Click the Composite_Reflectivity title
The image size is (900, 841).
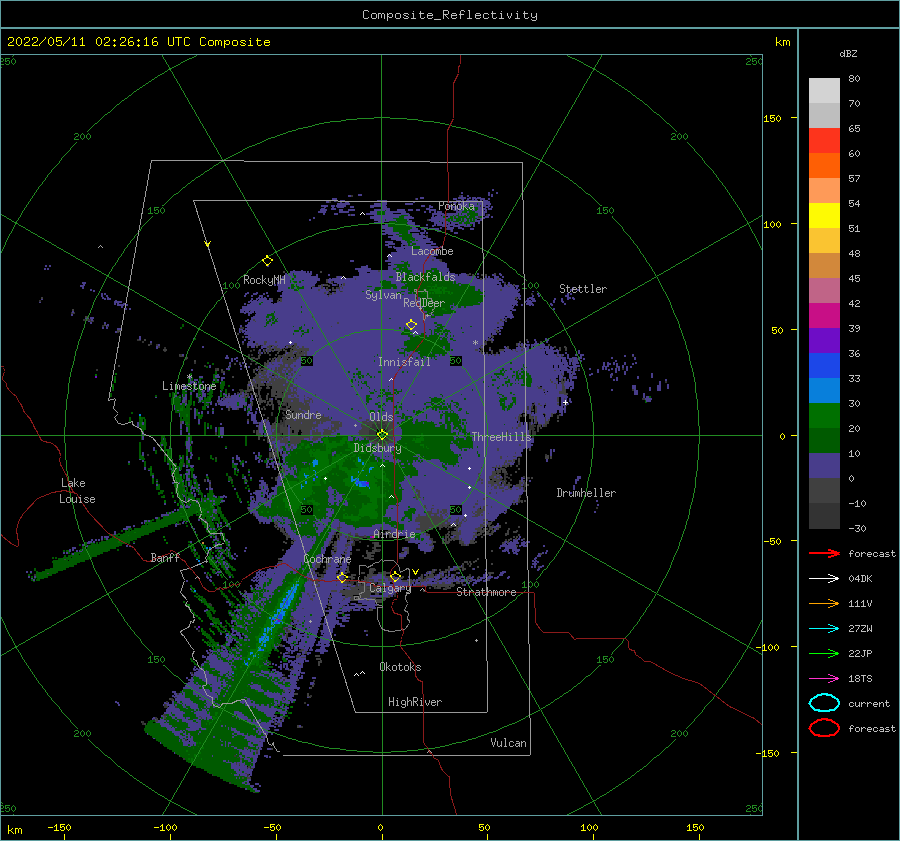pos(450,15)
